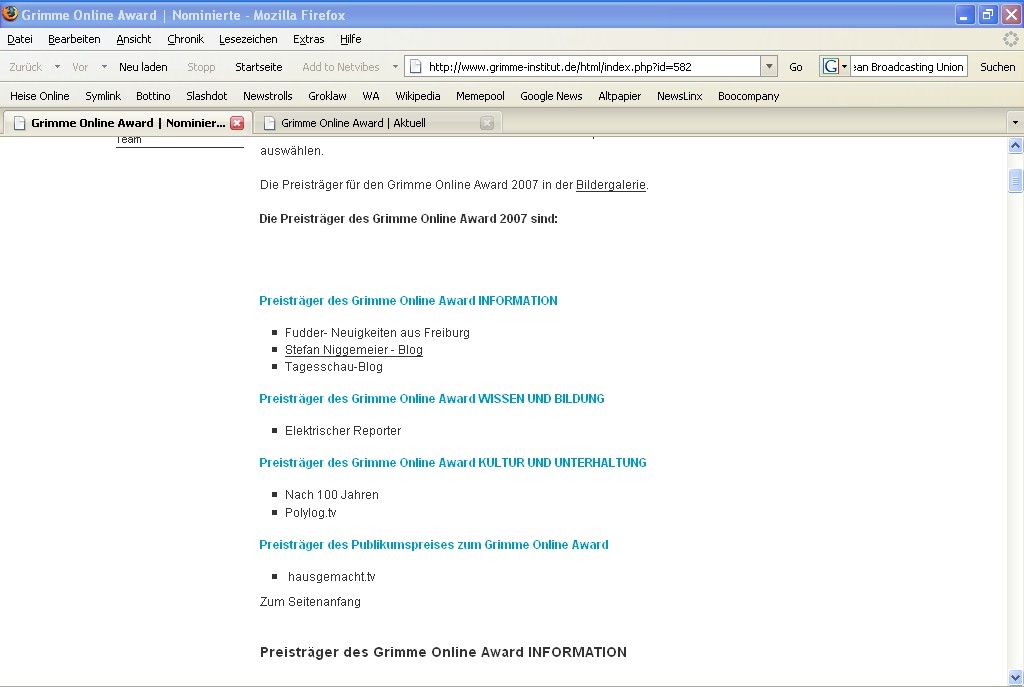This screenshot has width=1024, height=687.
Task: Click scrollbar up arrow
Action: [1015, 146]
